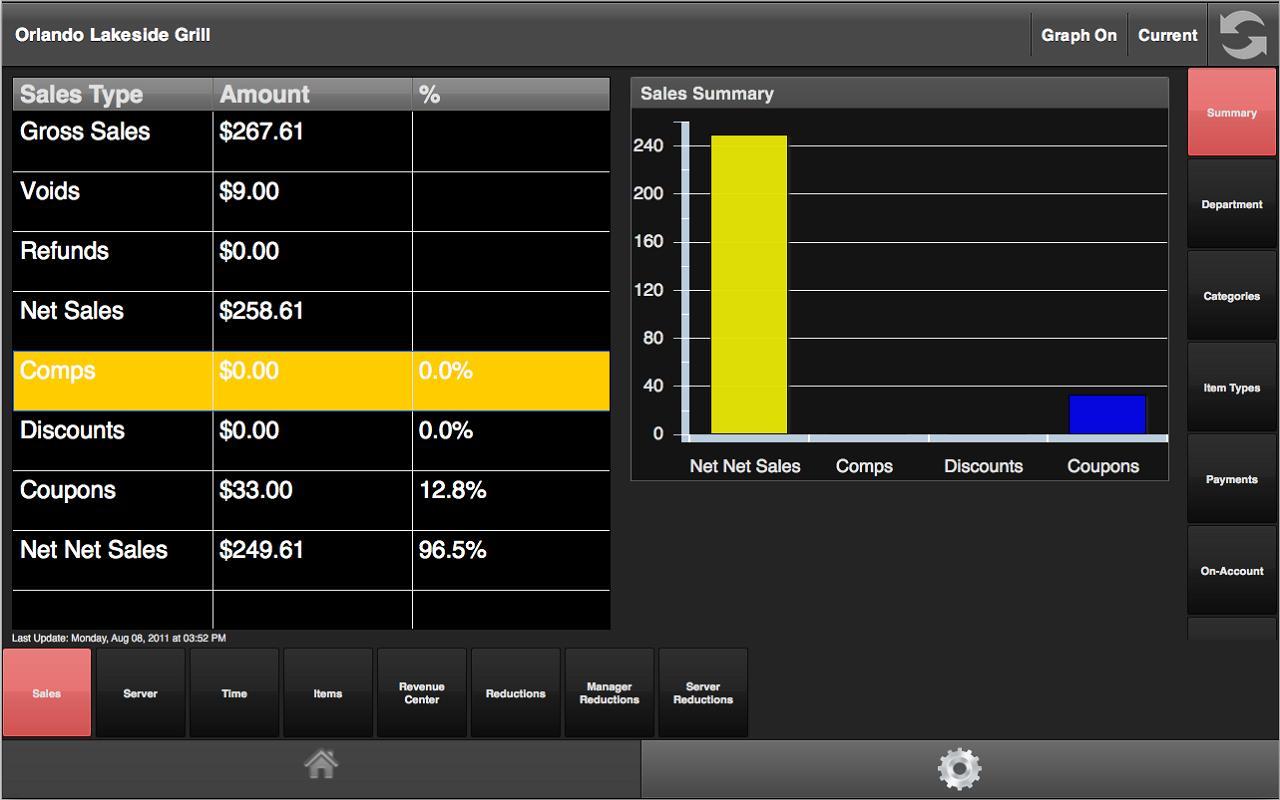This screenshot has height=800, width=1280.
Task: Select the Voids row
Action: [311, 201]
